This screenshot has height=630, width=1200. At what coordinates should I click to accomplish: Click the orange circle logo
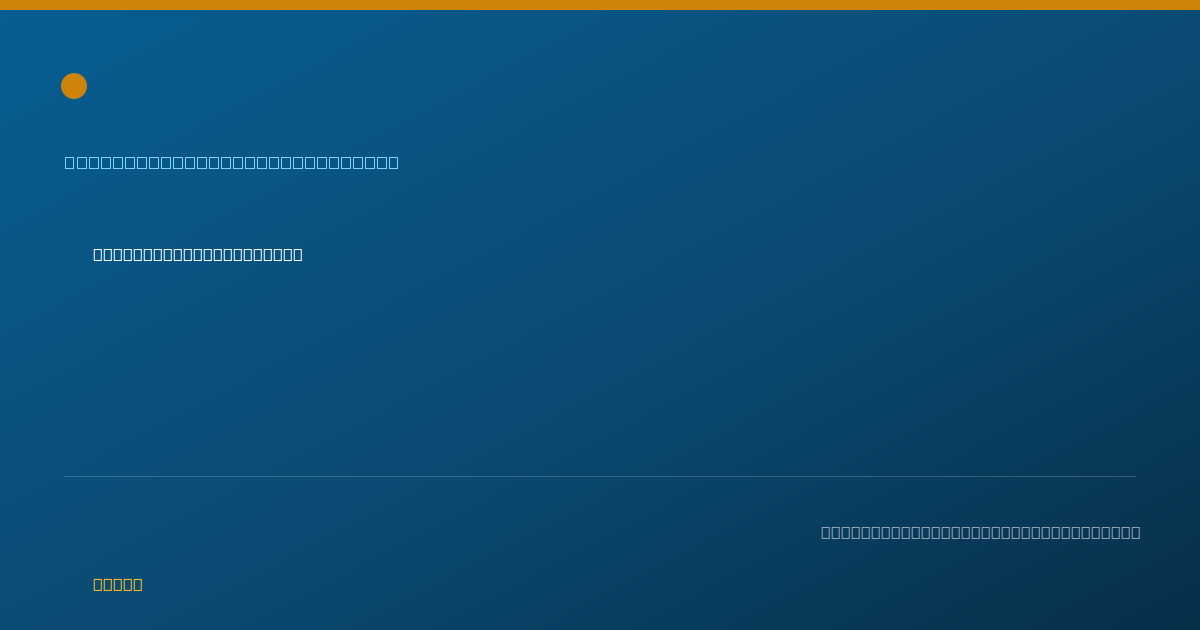(x=74, y=86)
